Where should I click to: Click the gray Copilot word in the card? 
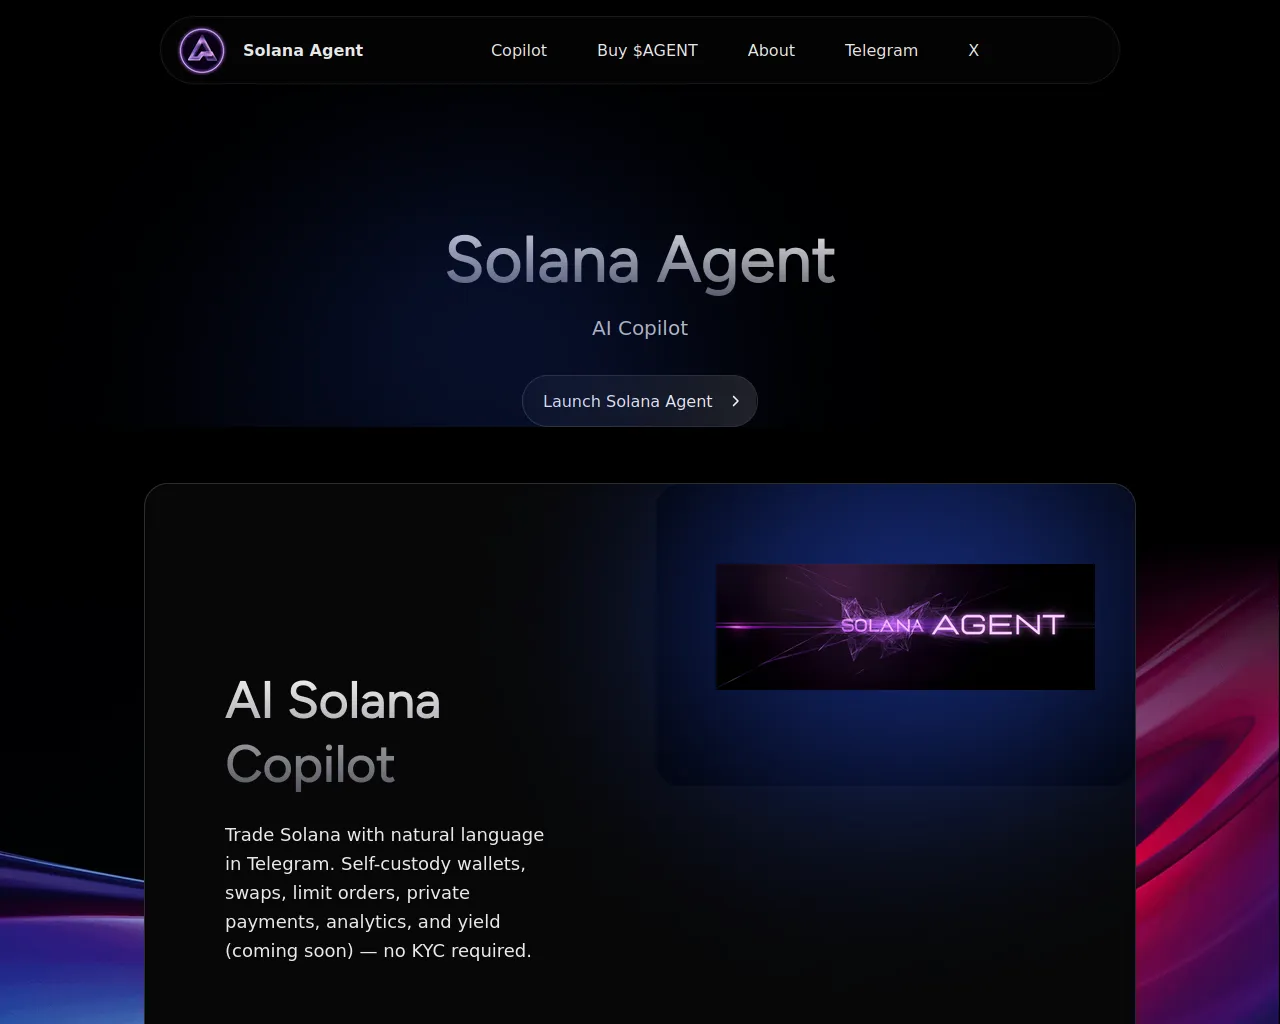(310, 765)
